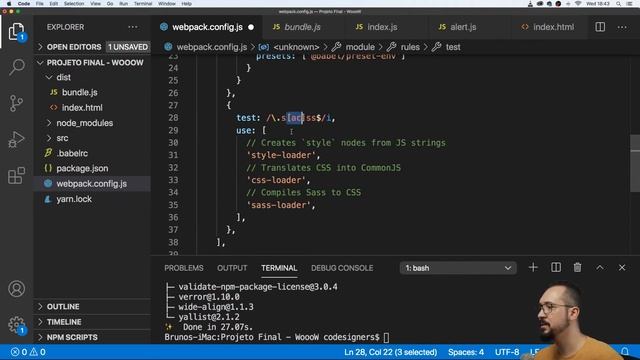Open the Explorer view in activity bar
The image size is (640, 360).
(x=16, y=31)
